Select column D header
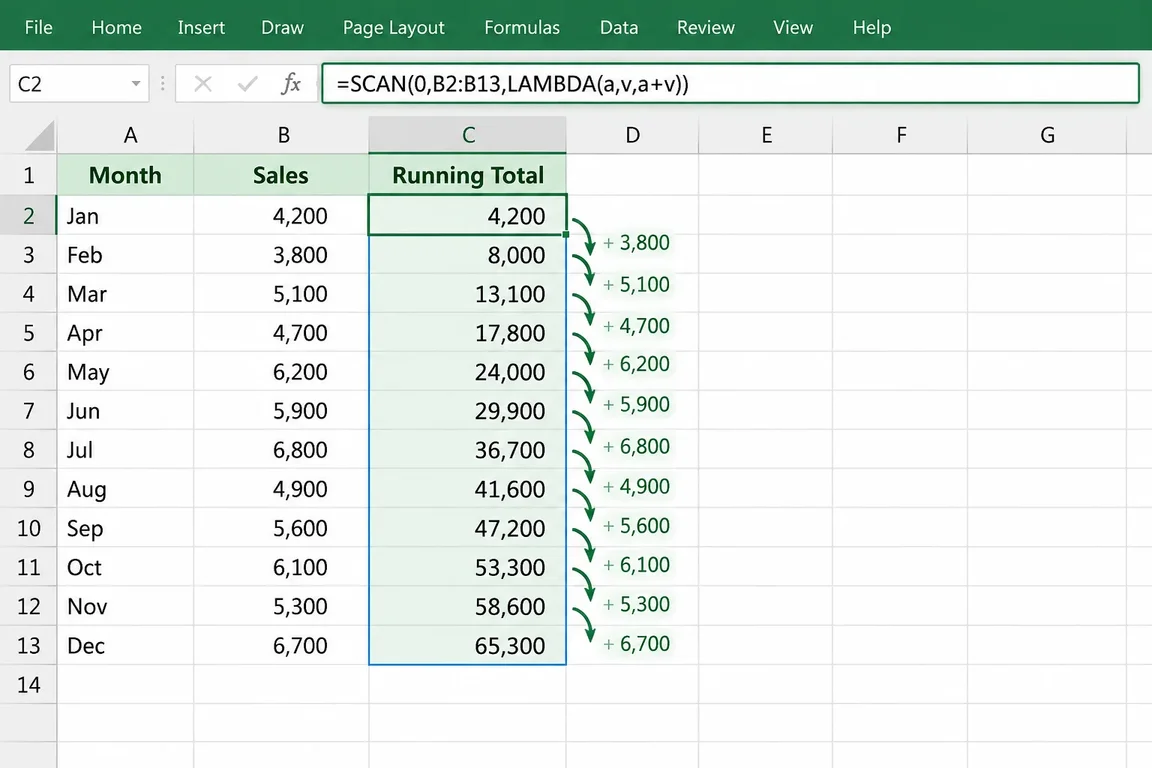 (x=633, y=135)
